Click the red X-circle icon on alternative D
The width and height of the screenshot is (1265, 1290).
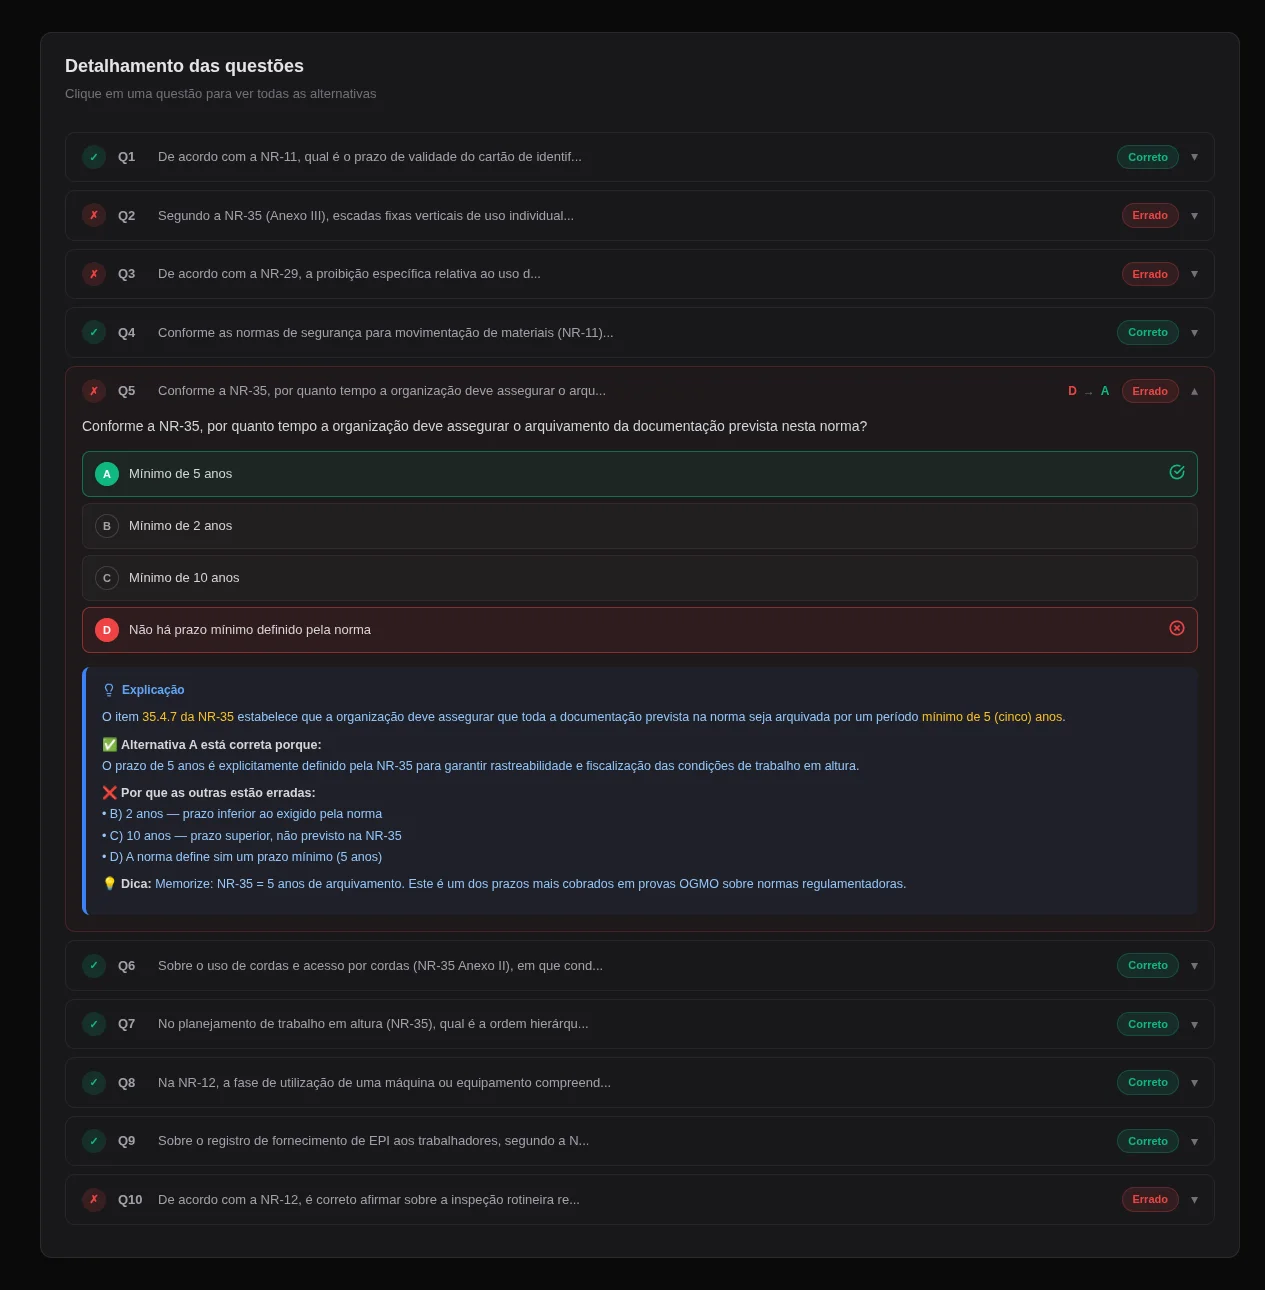[1177, 628]
